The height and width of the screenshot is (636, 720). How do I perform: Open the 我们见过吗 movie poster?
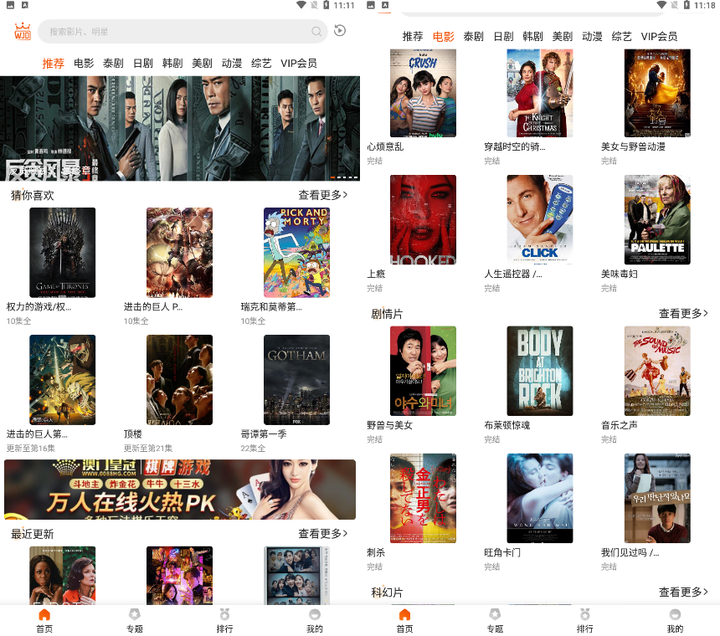(657, 498)
